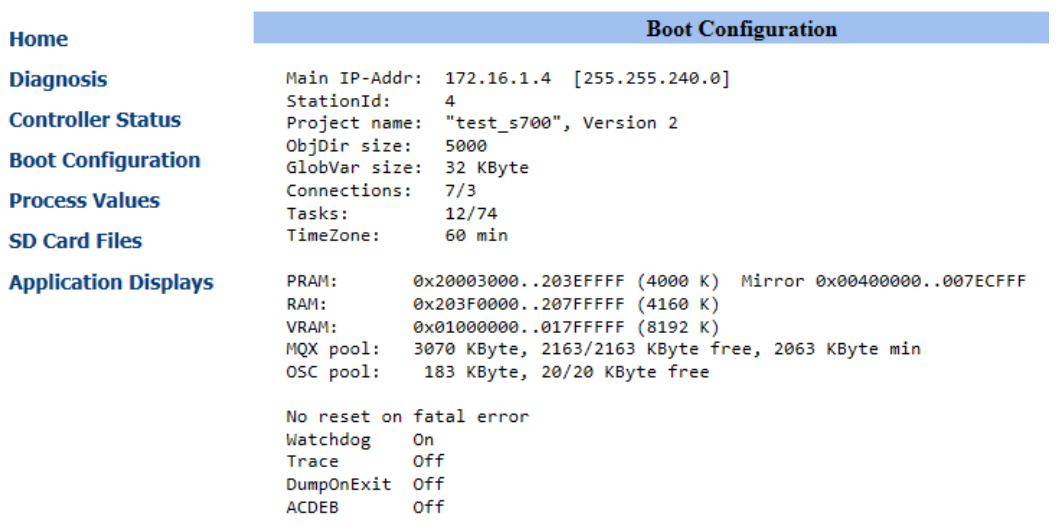Browse the SD Card Files link
This screenshot has width=1058, height=530.
point(75,241)
